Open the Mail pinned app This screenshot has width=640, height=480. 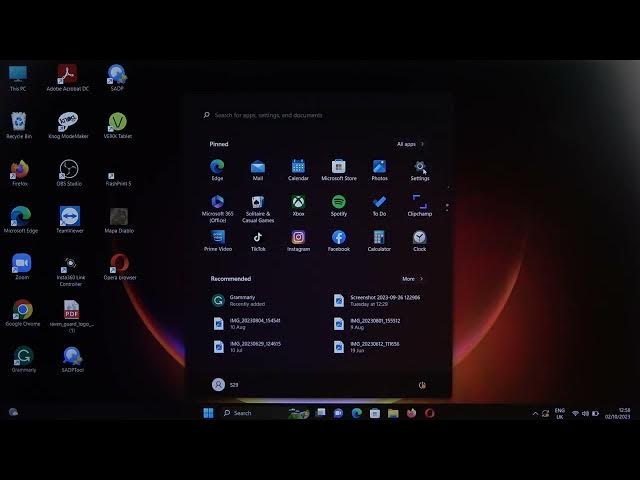pos(258,170)
